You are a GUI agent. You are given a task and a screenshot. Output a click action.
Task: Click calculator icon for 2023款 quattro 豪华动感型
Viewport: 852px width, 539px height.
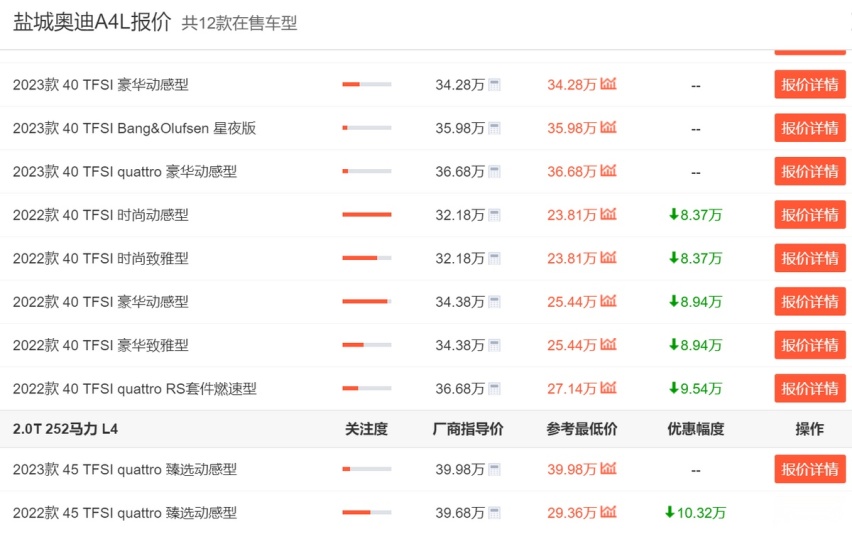(494, 172)
